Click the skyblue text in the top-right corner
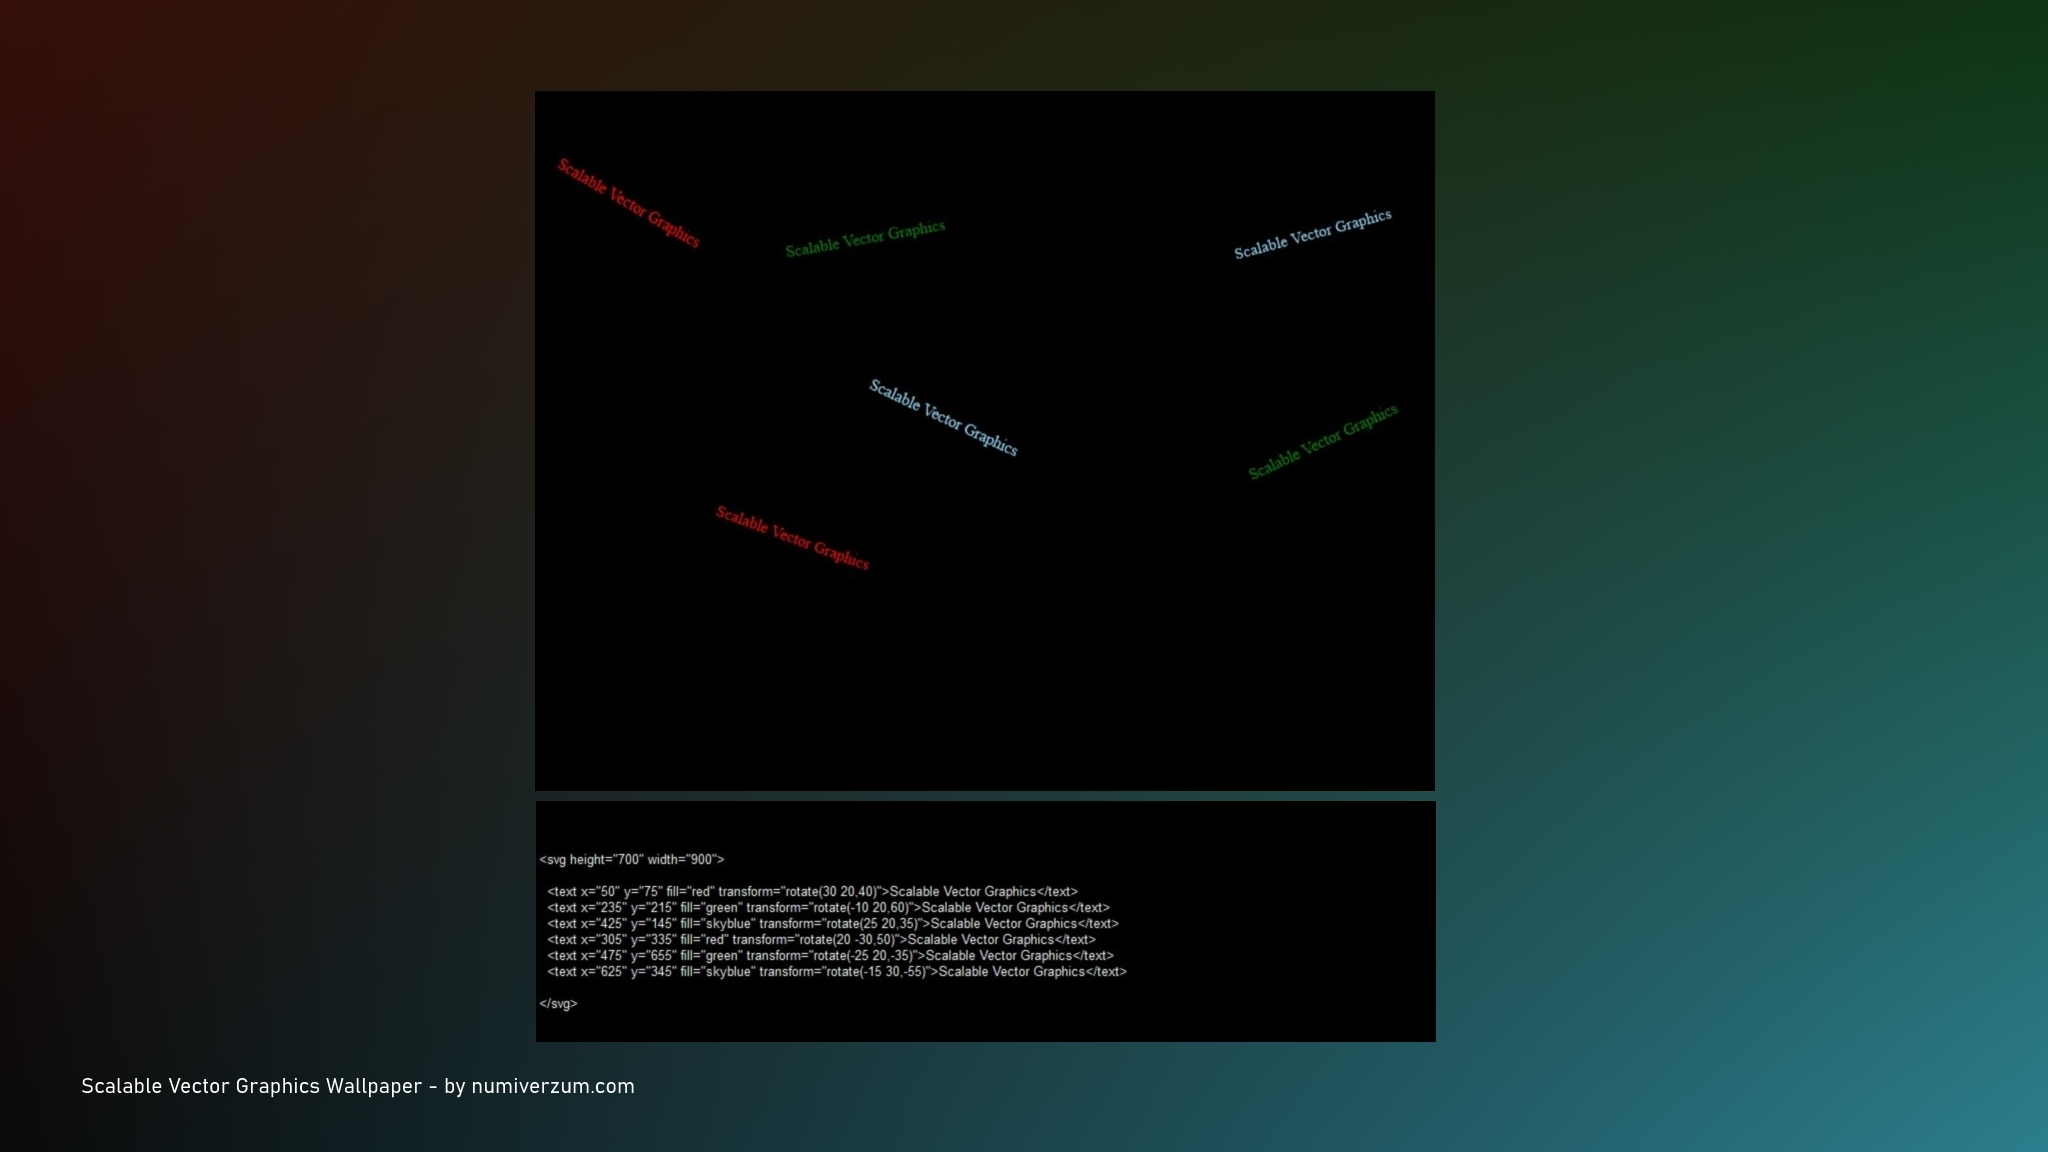Viewport: 2048px width, 1152px height. [1312, 234]
